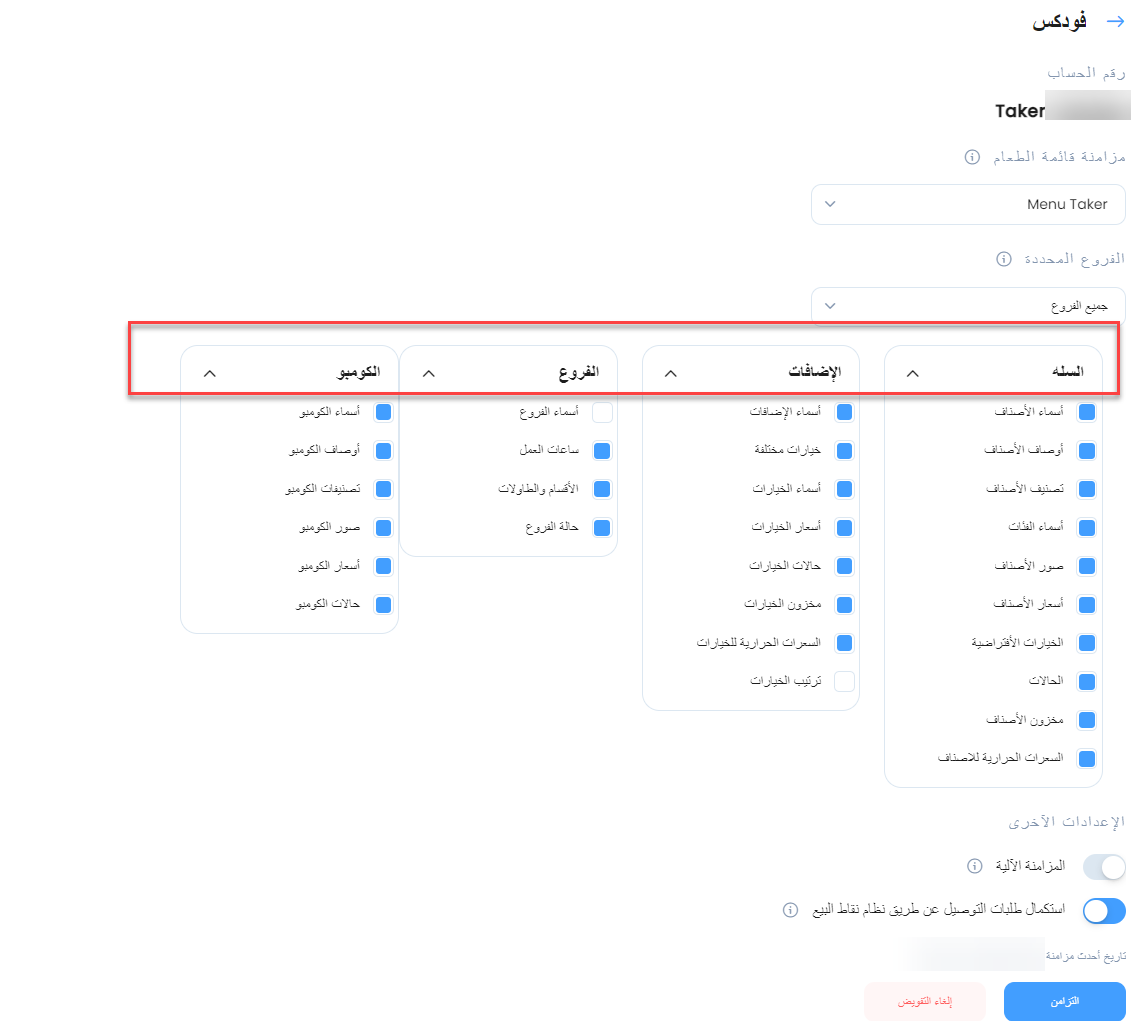Open the جميع الفروع dropdown

[x=968, y=306]
